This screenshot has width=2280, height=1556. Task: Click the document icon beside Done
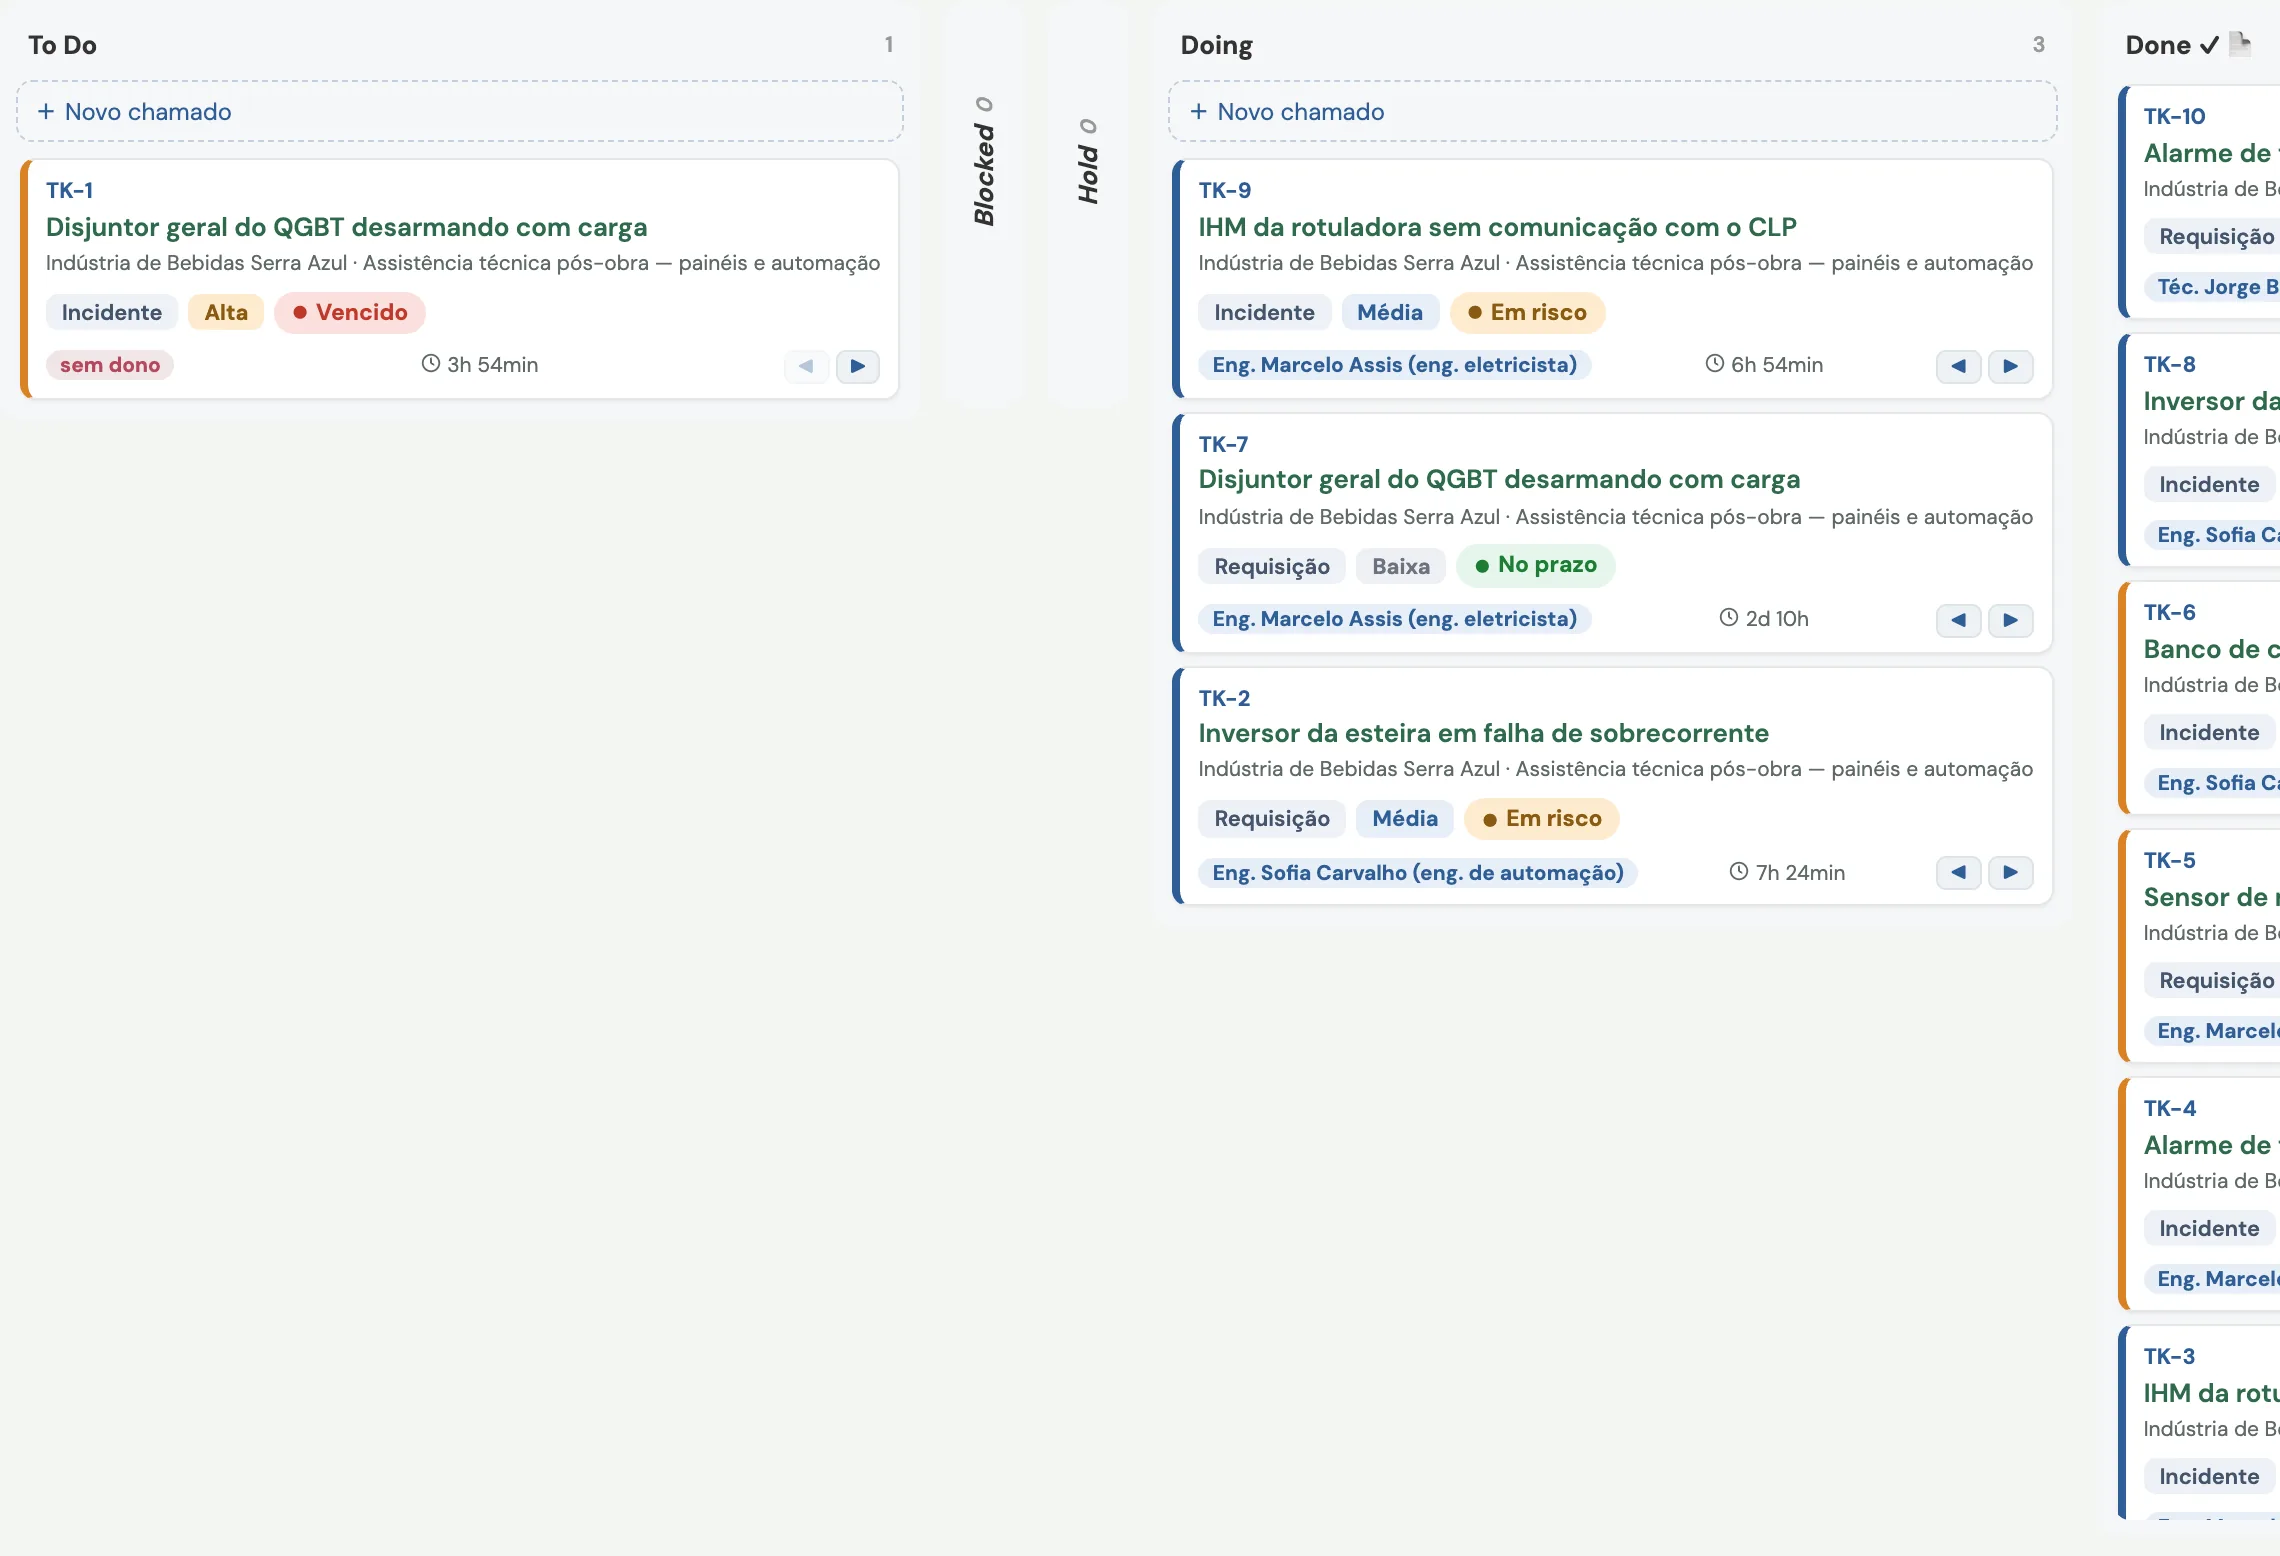(x=2240, y=44)
